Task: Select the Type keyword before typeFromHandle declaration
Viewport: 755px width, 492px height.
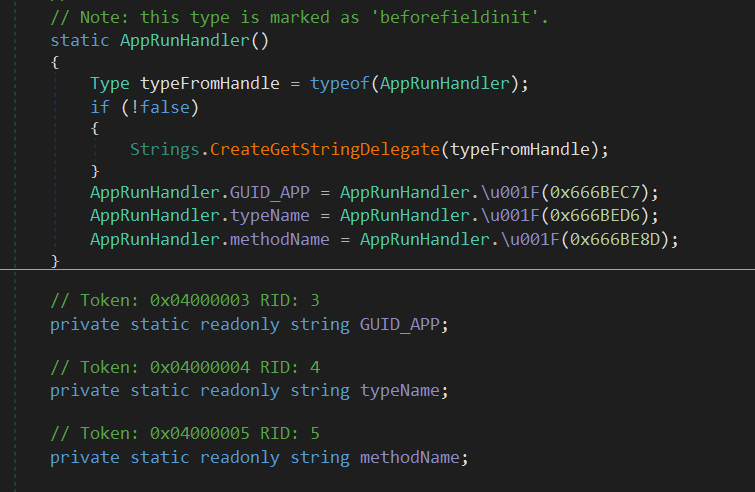Action: [x=110, y=85]
